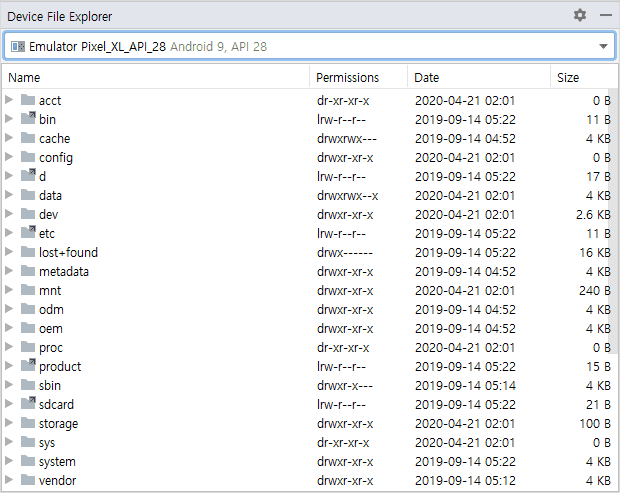Select the oem folder icon
The height and width of the screenshot is (493, 620).
coord(28,327)
